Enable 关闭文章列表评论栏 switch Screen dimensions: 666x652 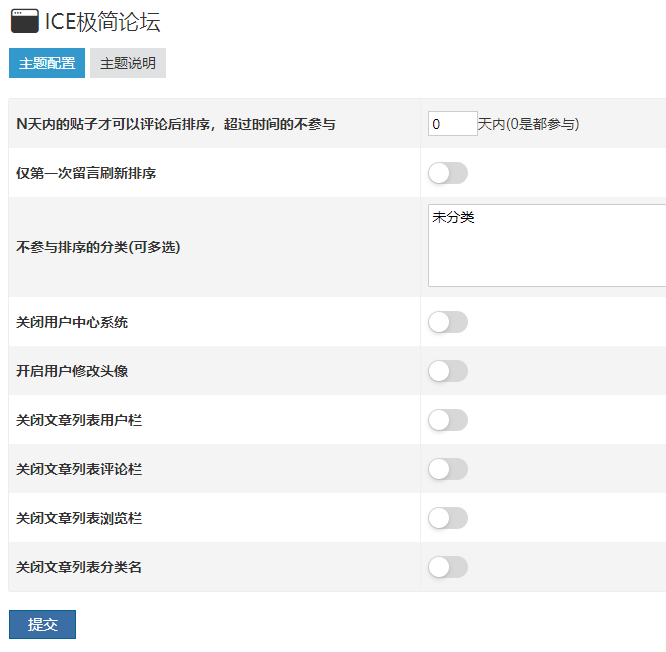coord(448,469)
